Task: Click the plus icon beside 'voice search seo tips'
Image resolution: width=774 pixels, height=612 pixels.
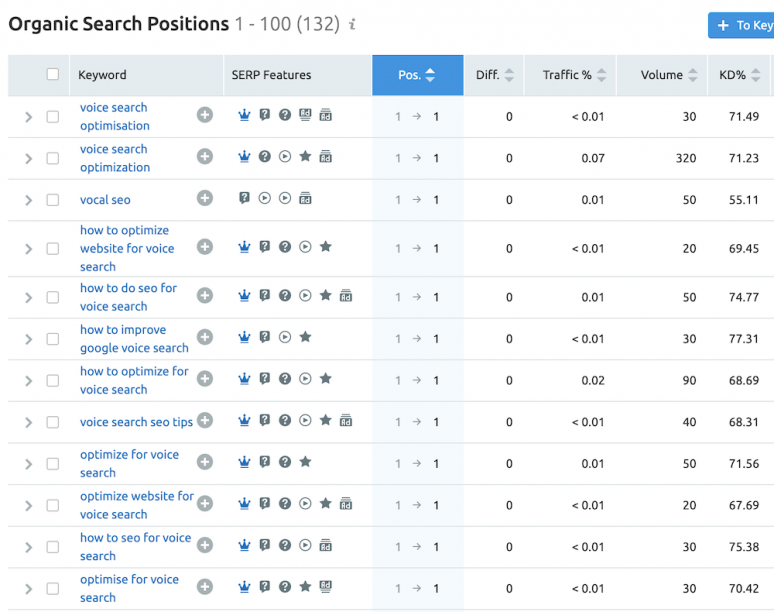Action: pos(205,421)
